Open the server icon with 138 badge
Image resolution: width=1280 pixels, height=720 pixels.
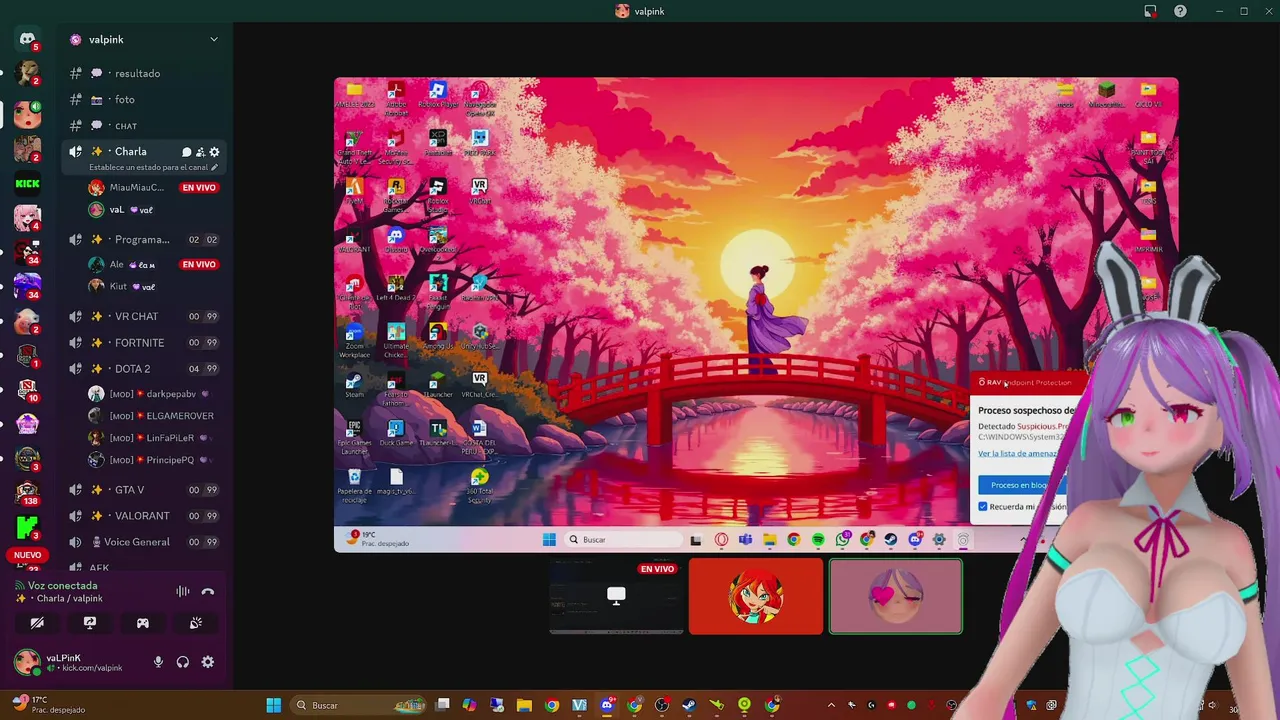coord(27,492)
